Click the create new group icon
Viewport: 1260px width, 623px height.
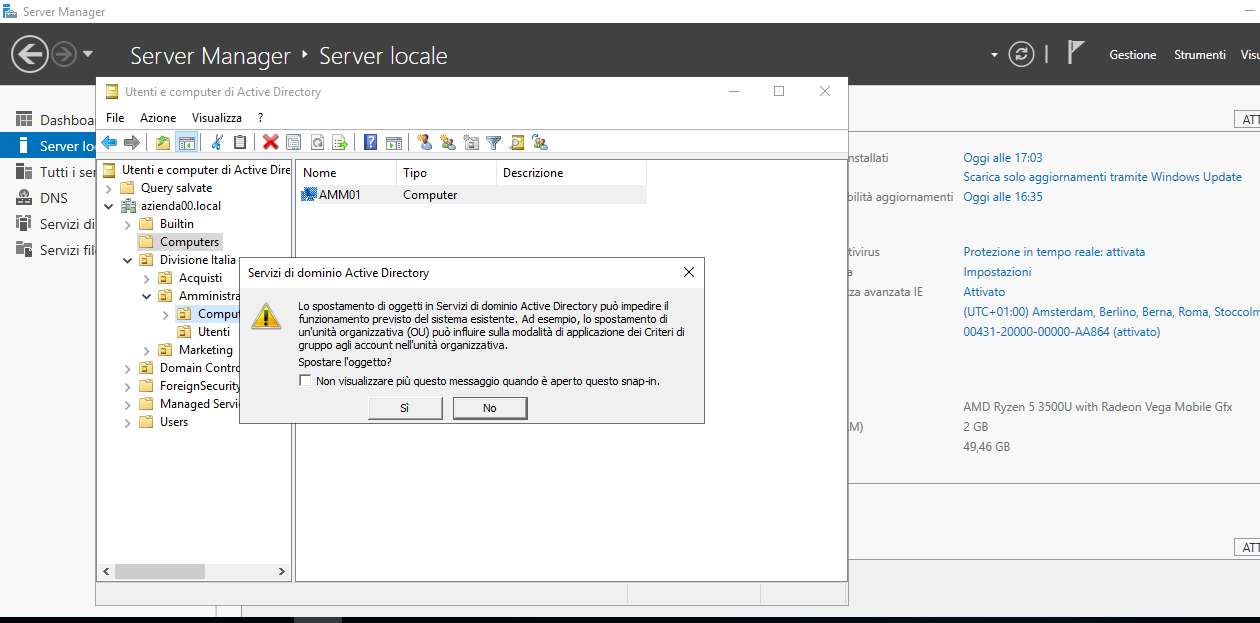[448, 143]
